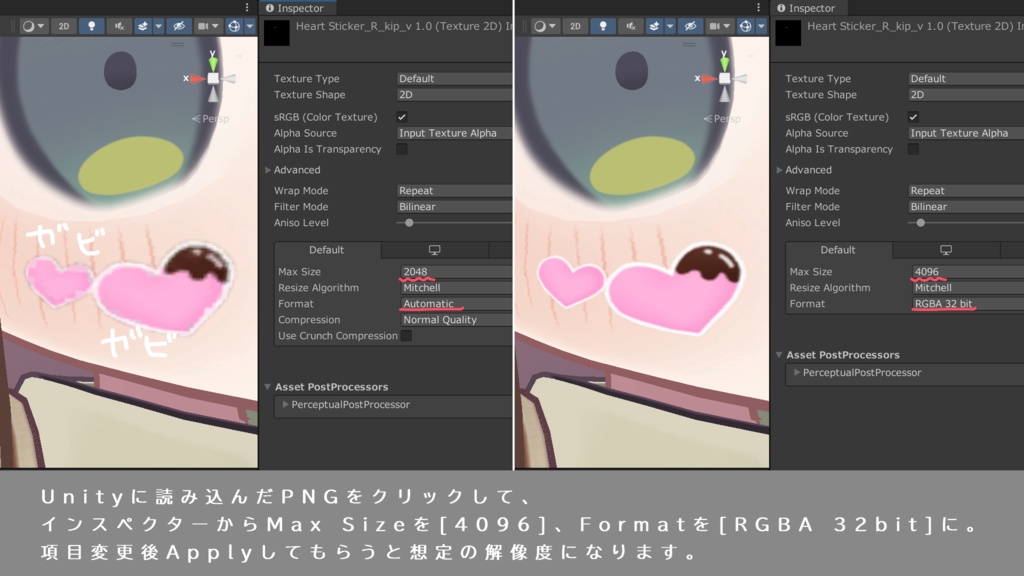
Task: Open left scene view three-dot options menu
Action: [x=247, y=7]
